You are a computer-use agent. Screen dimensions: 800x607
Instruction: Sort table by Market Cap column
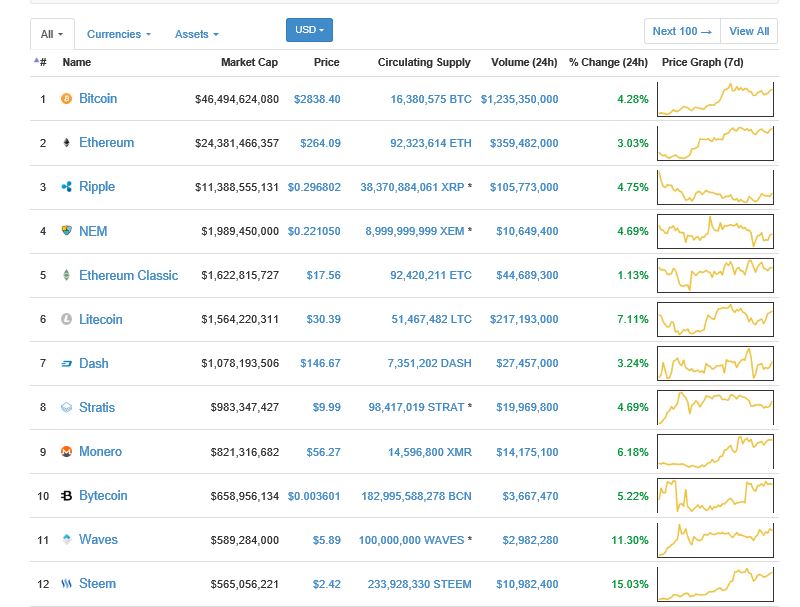pyautogui.click(x=249, y=62)
